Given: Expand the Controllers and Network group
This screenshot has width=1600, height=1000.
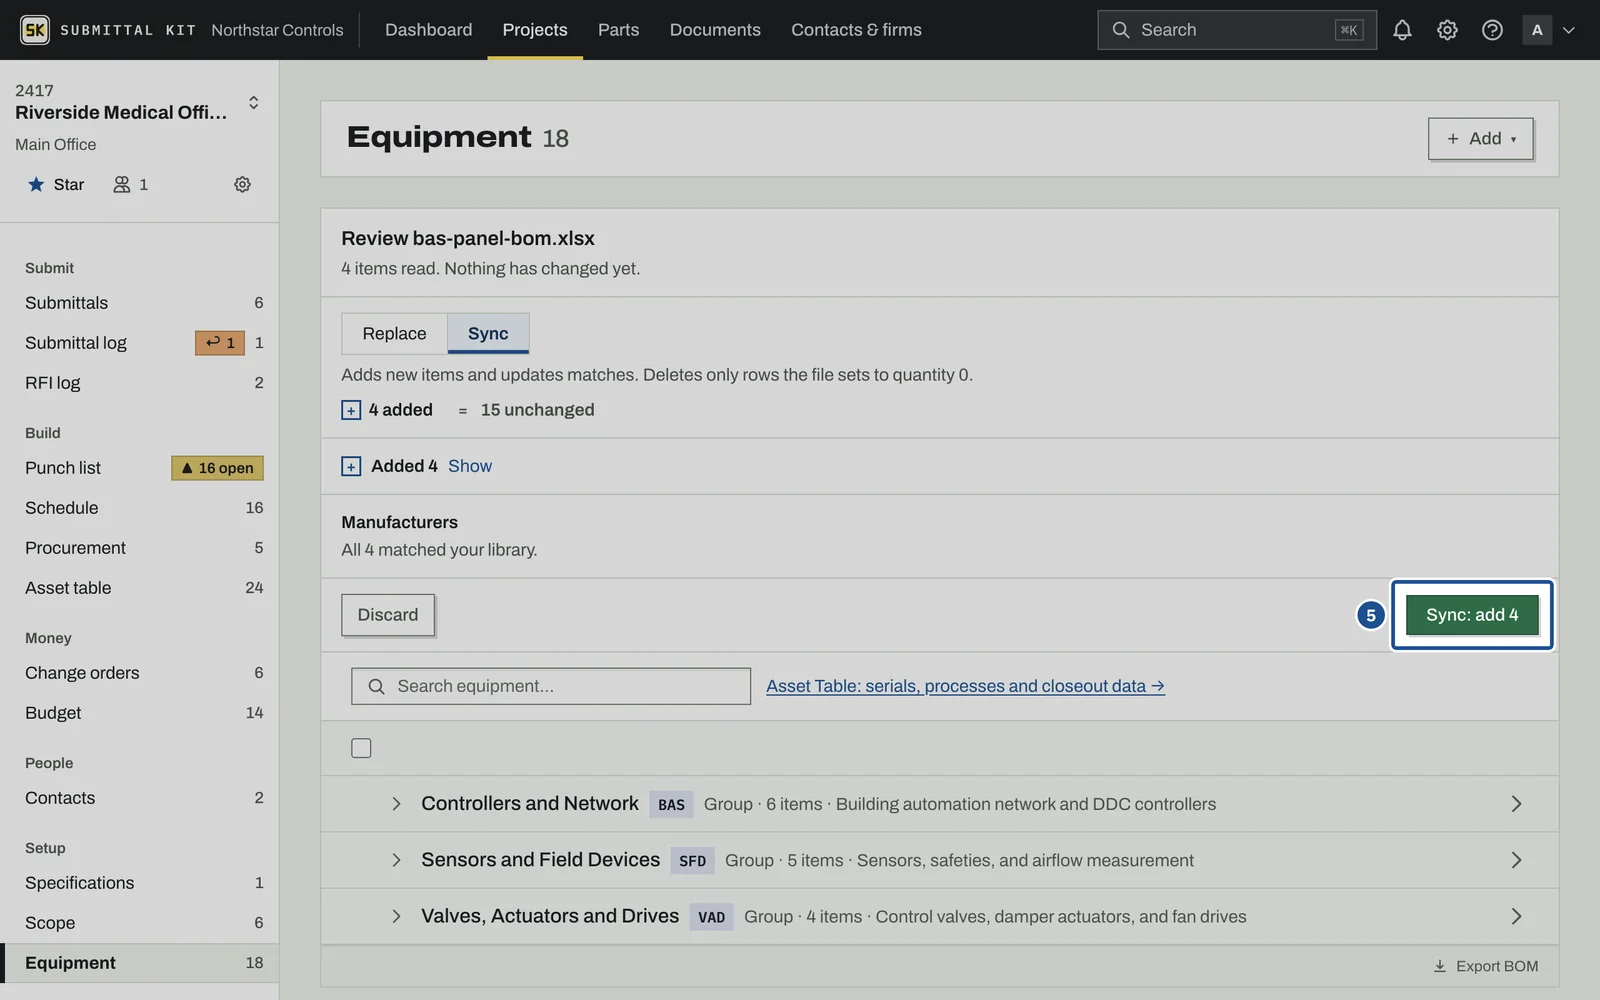Looking at the screenshot, I should pyautogui.click(x=396, y=804).
